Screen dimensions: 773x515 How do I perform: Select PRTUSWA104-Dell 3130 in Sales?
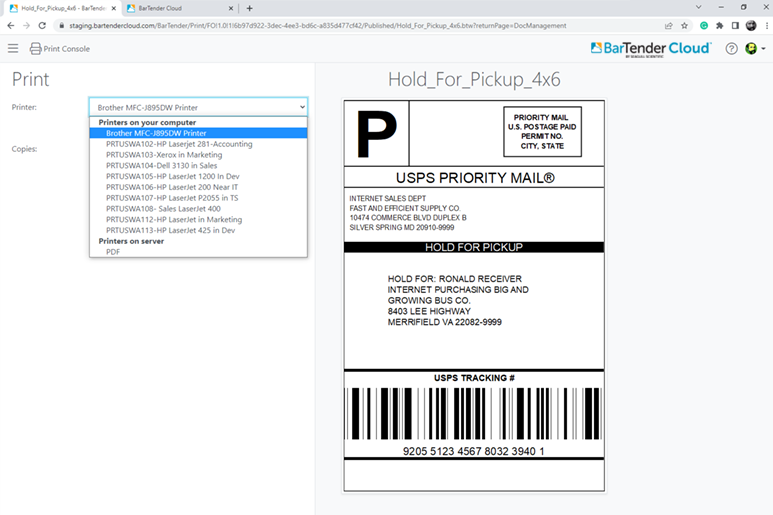(161, 166)
